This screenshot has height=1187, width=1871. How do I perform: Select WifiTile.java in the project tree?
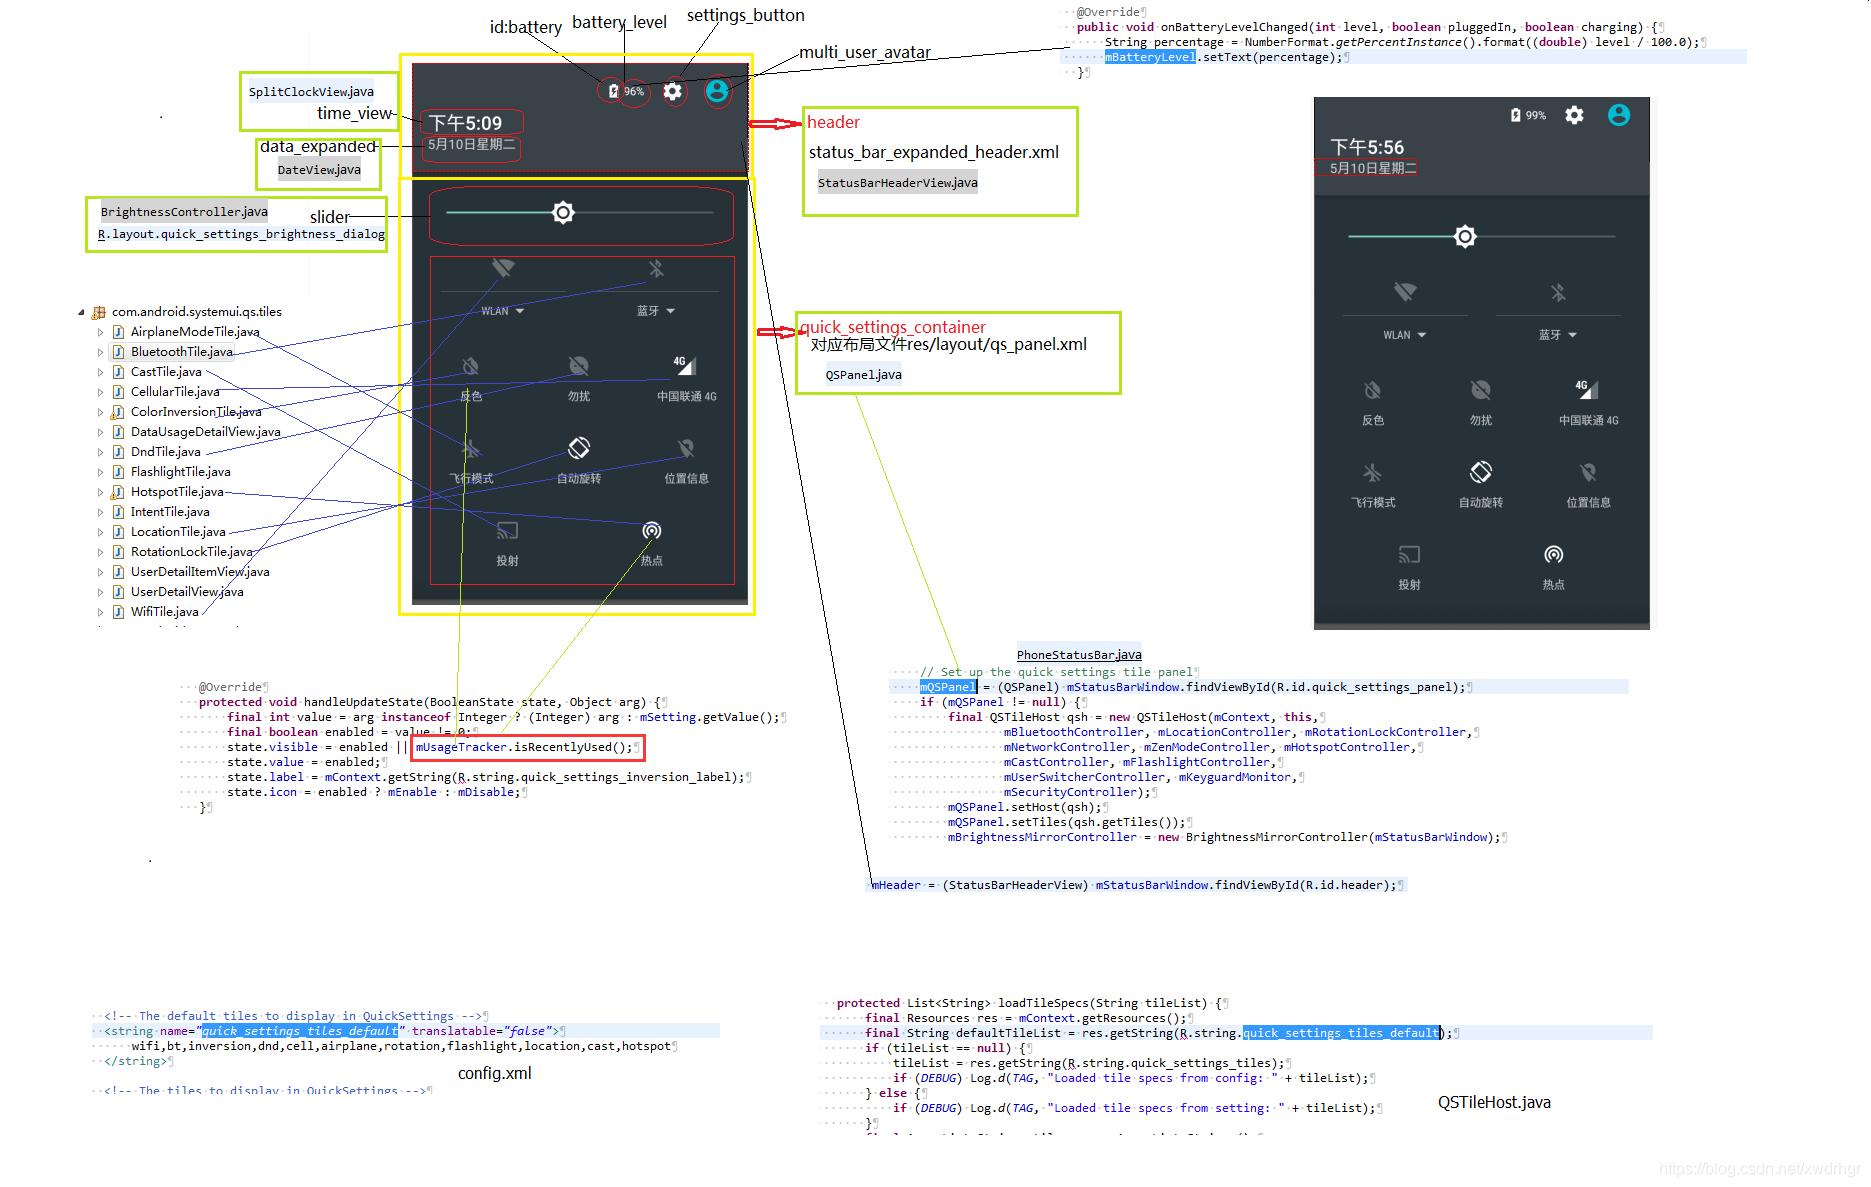tap(165, 611)
